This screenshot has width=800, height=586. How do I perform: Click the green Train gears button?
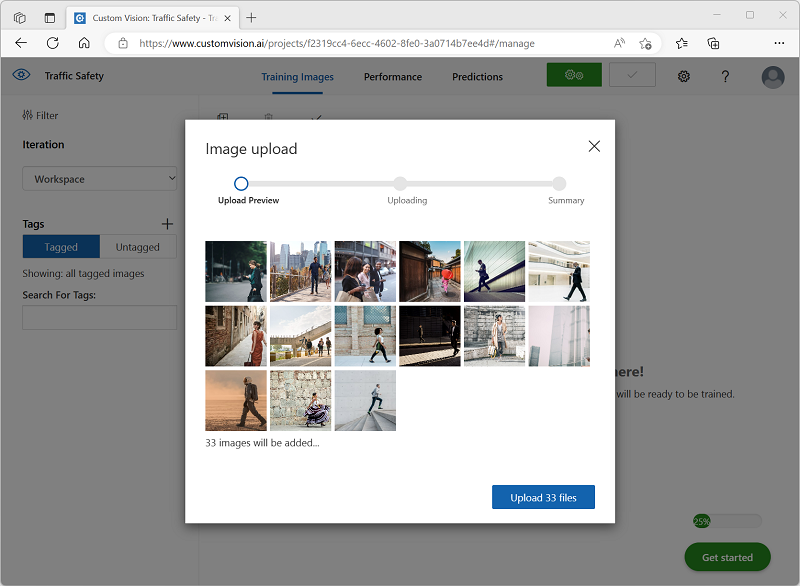point(574,75)
